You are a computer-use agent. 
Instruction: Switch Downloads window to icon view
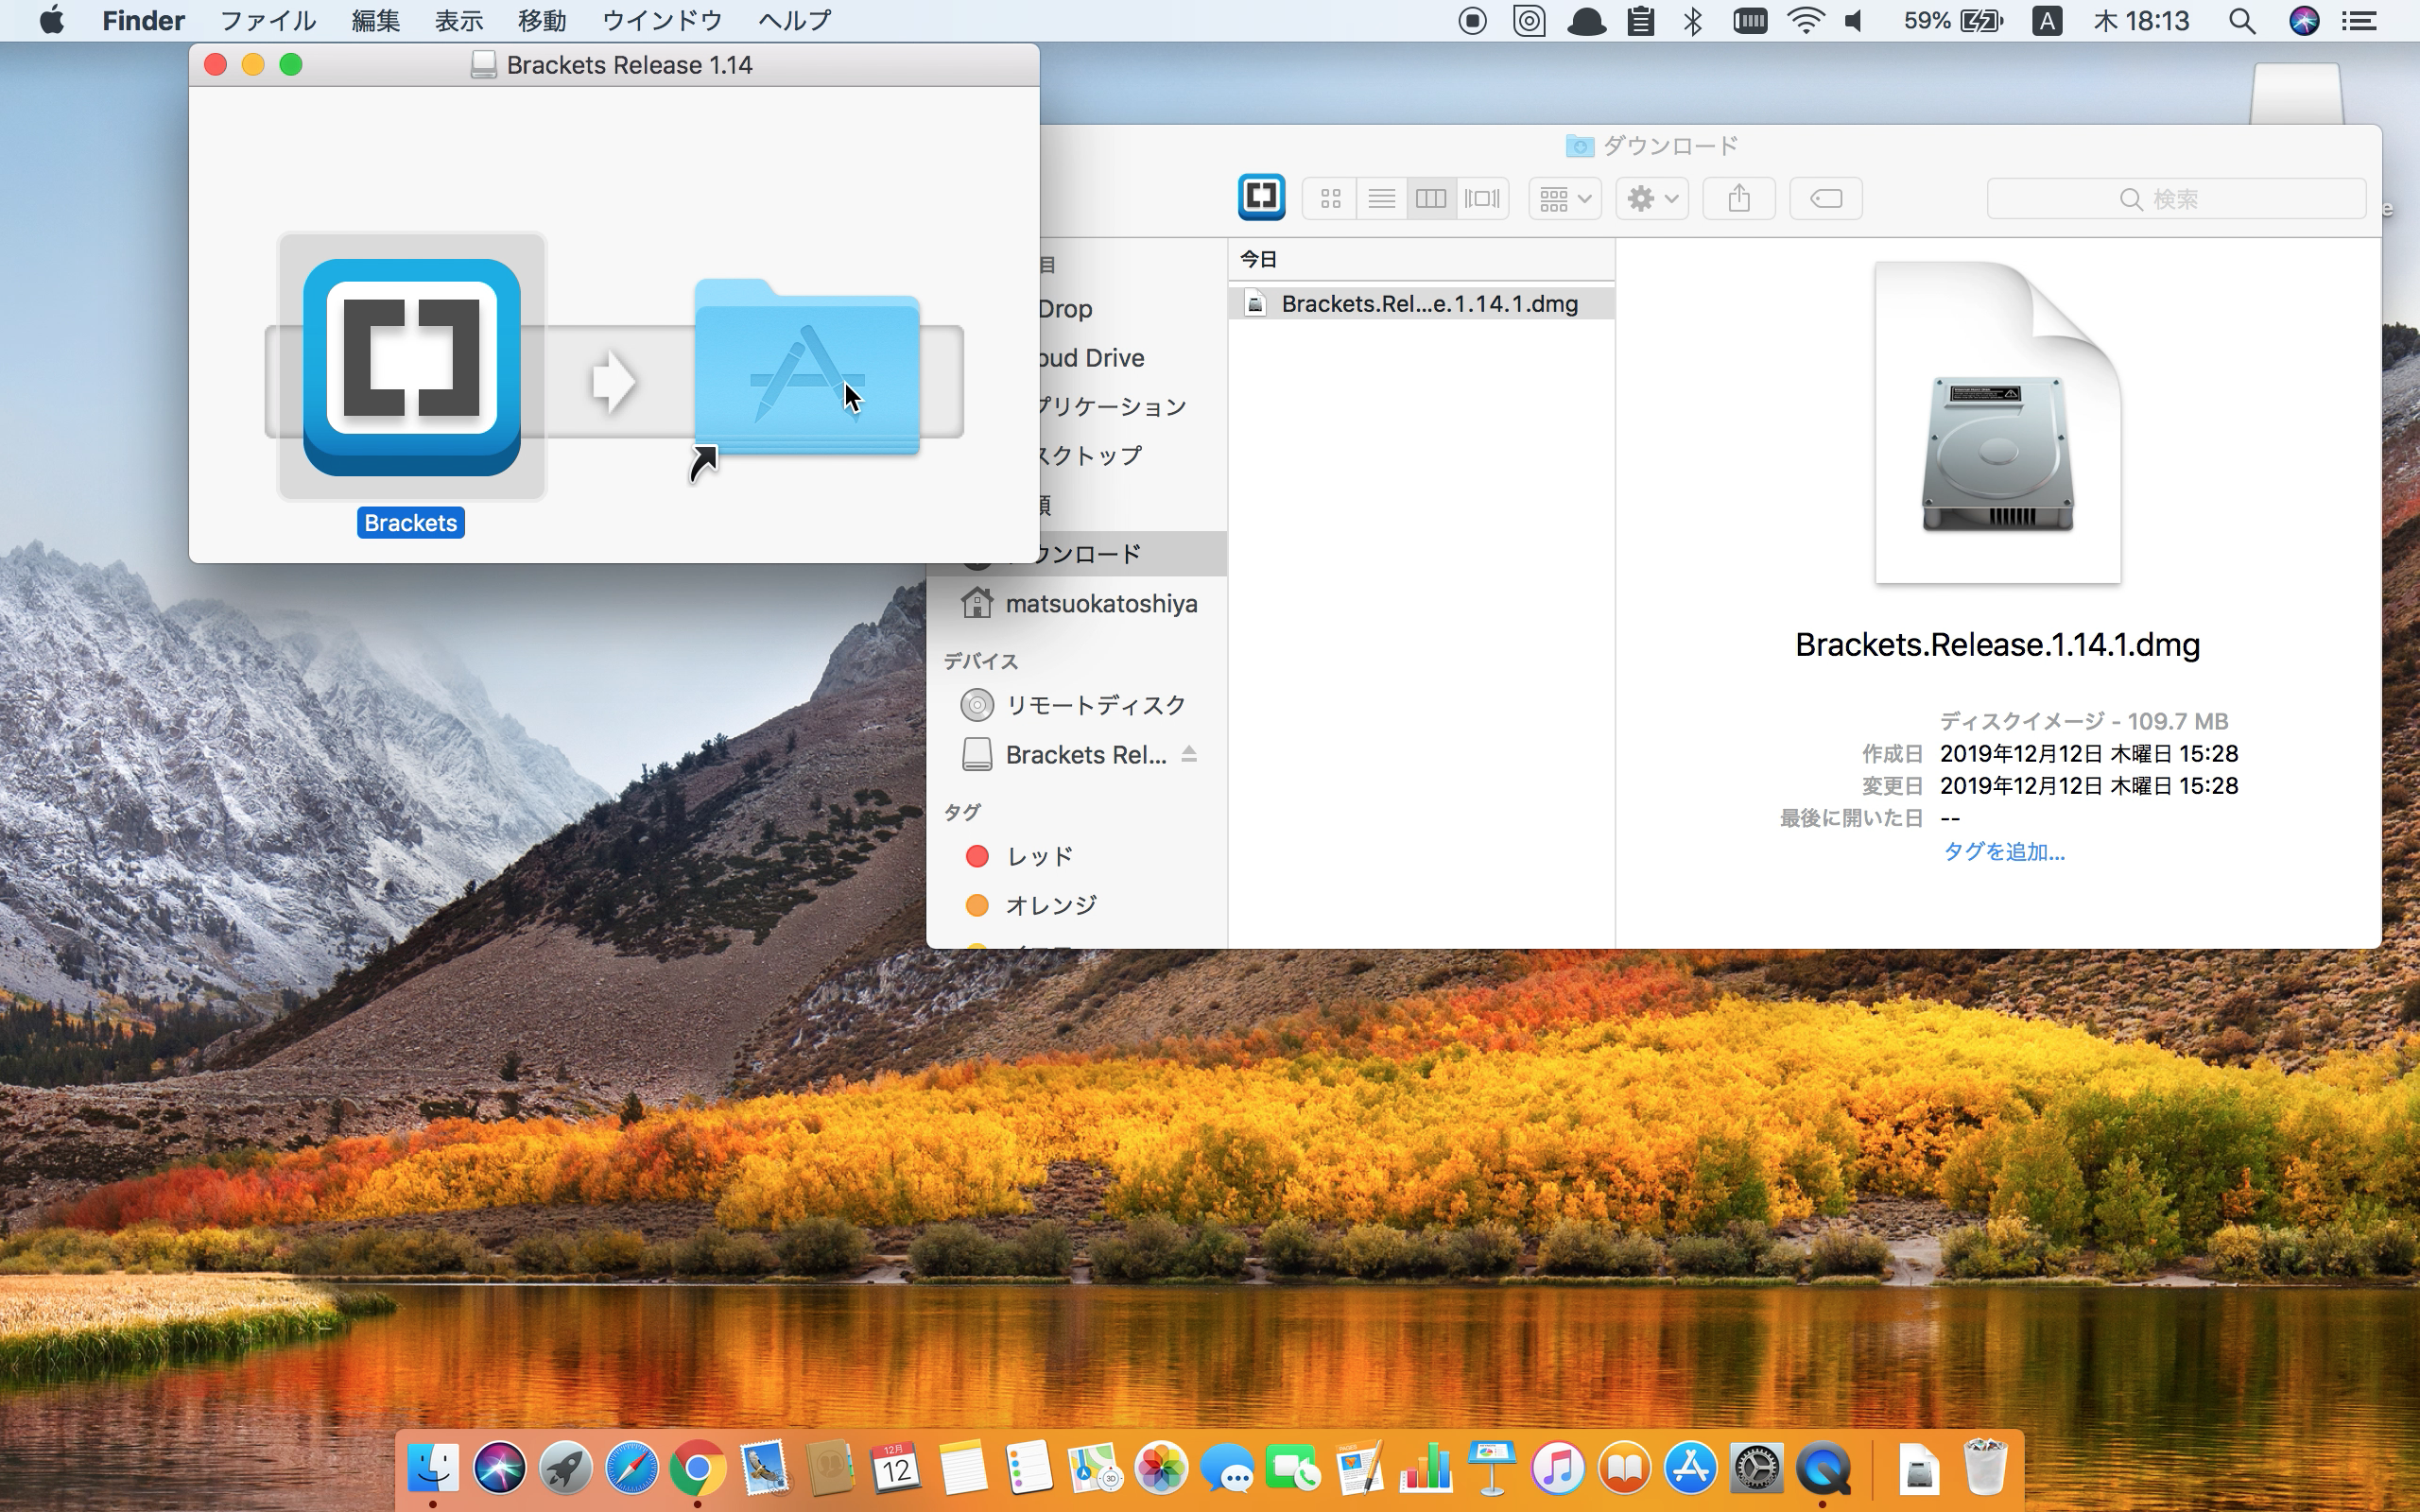[1330, 199]
